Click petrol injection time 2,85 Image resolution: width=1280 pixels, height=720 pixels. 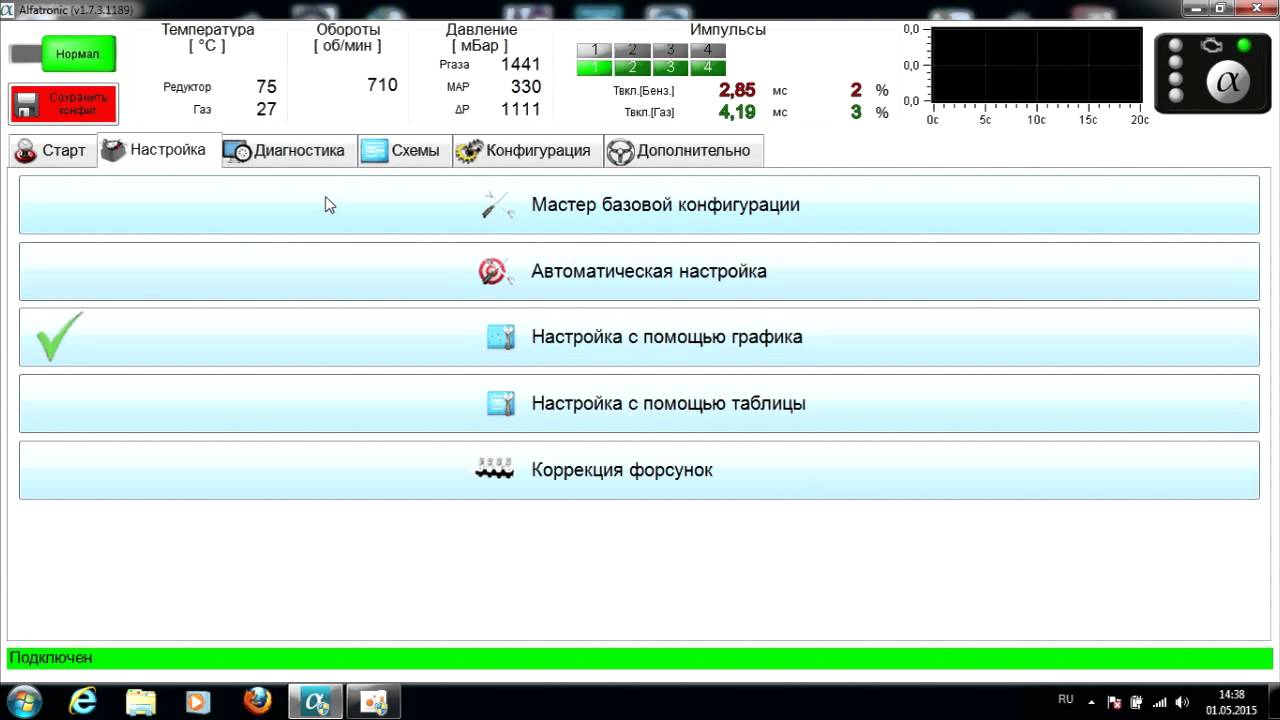pyautogui.click(x=737, y=90)
